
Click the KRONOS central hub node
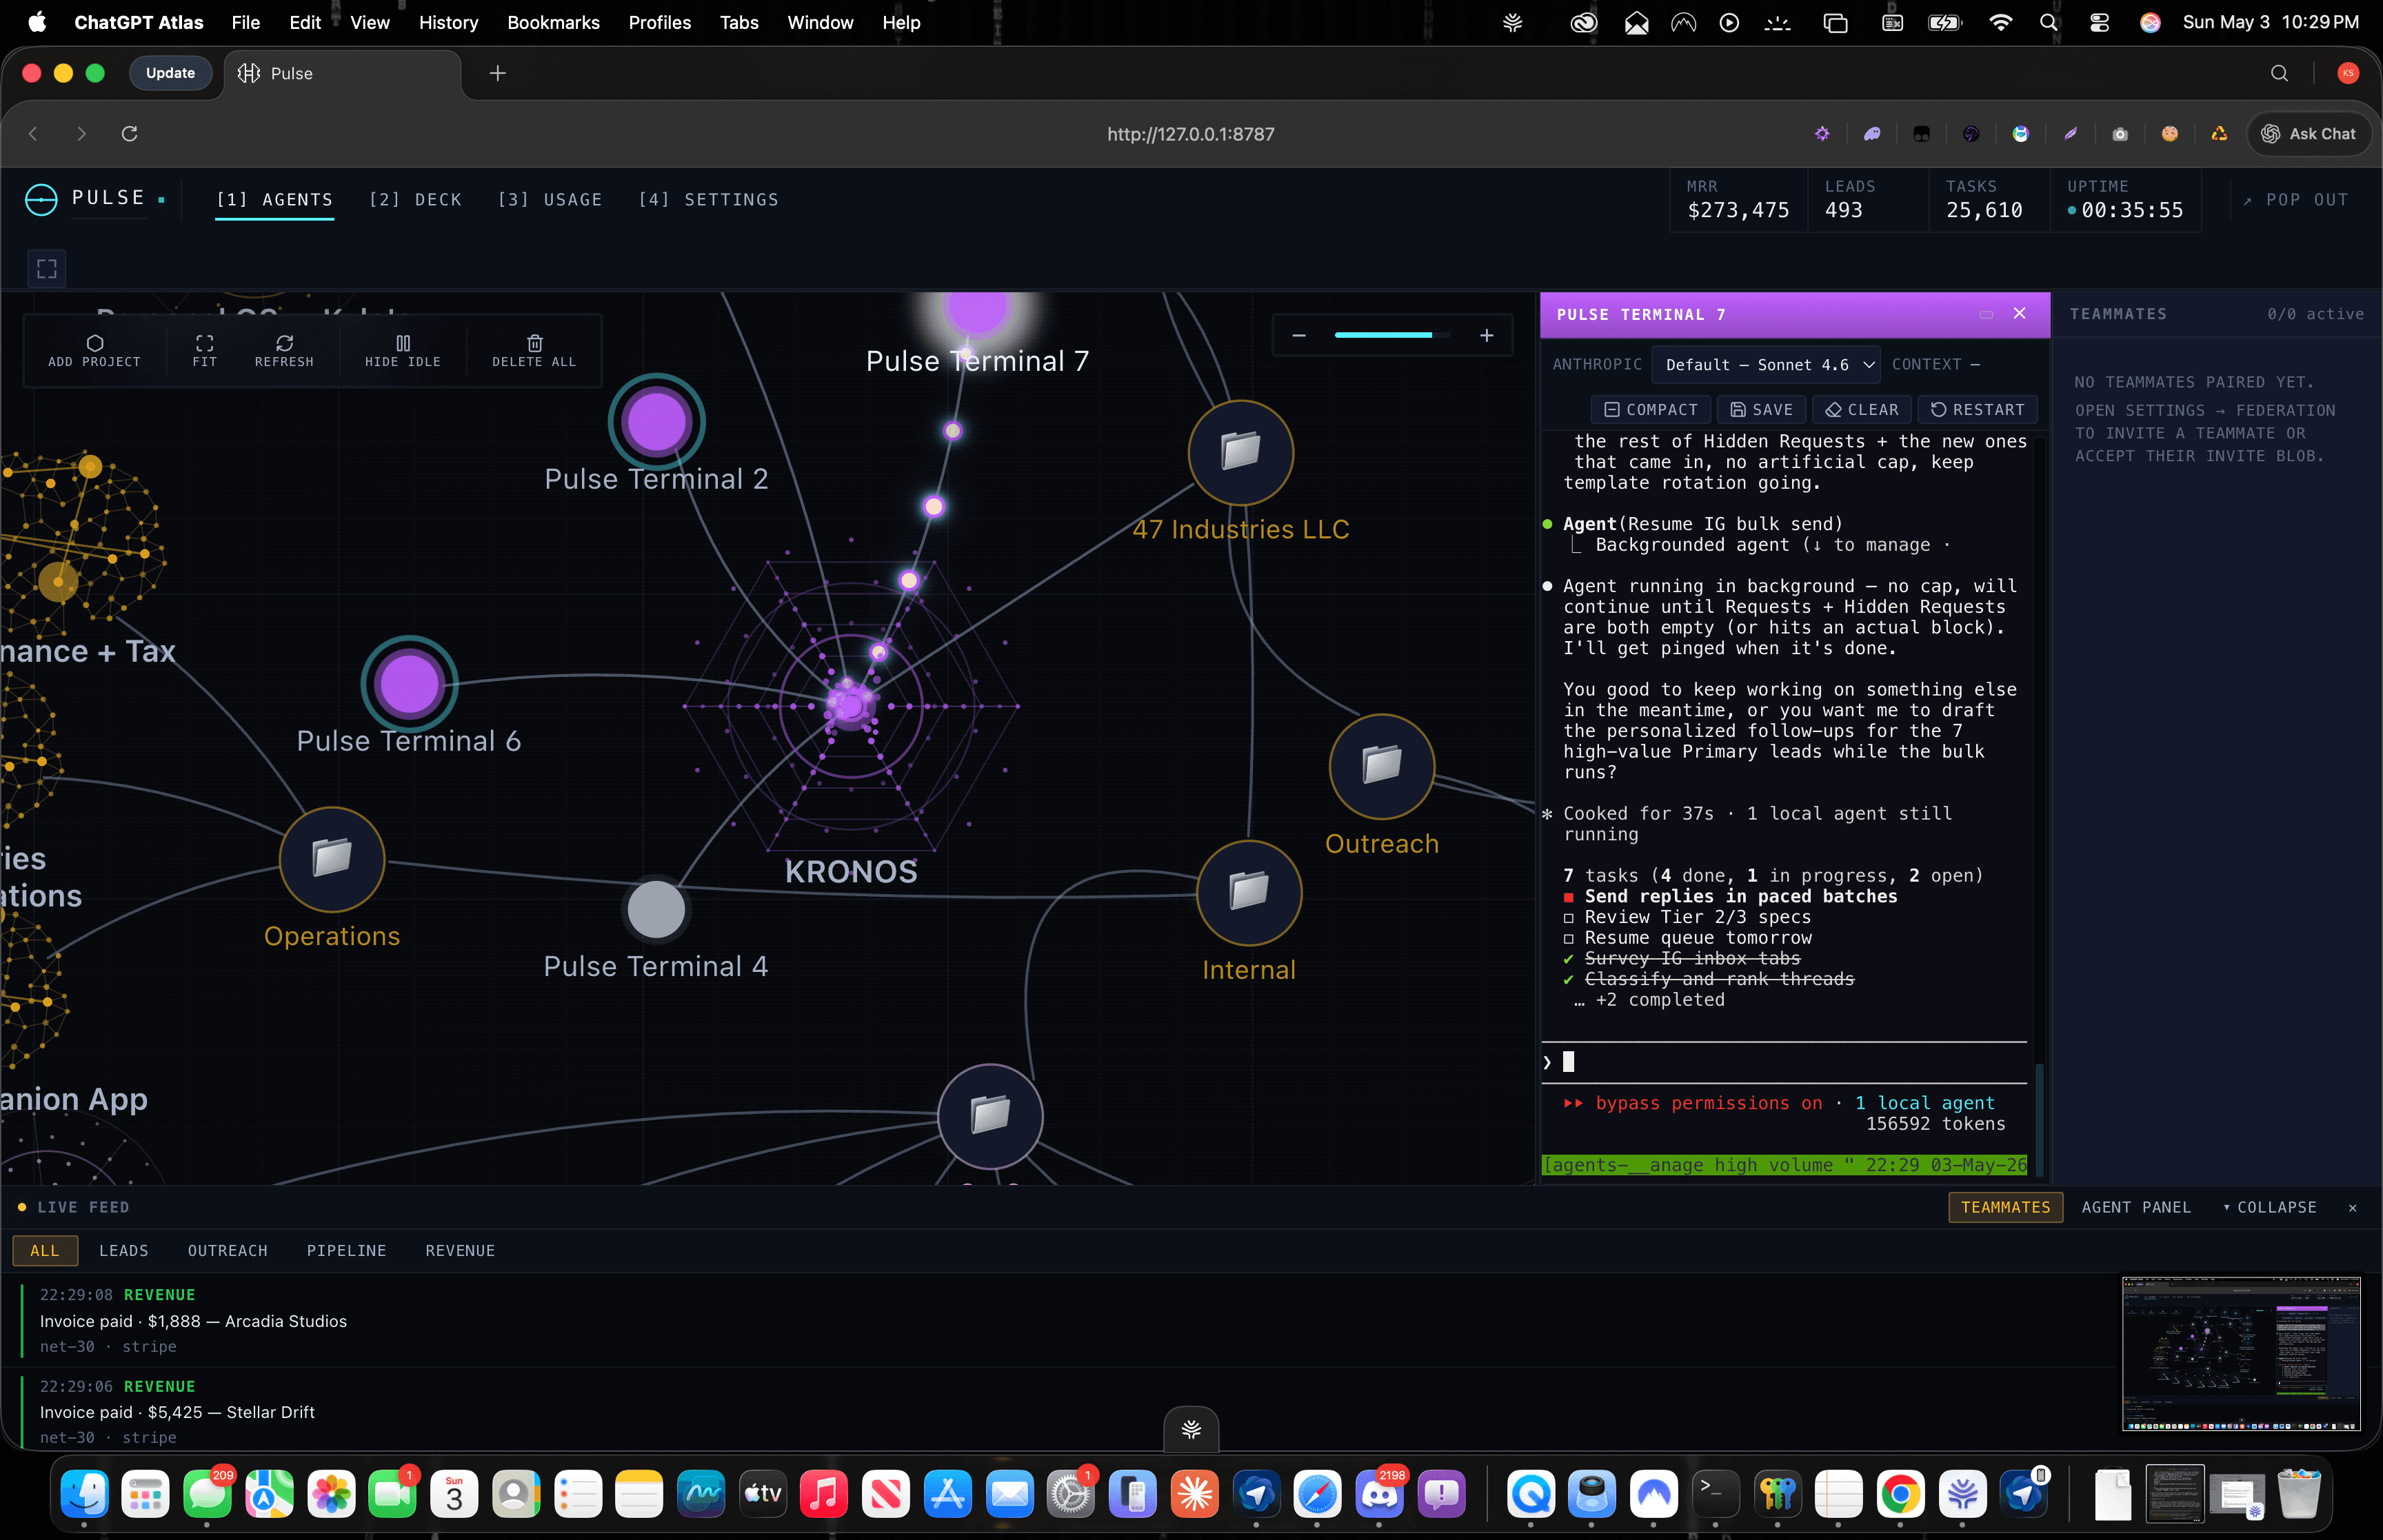851,706
